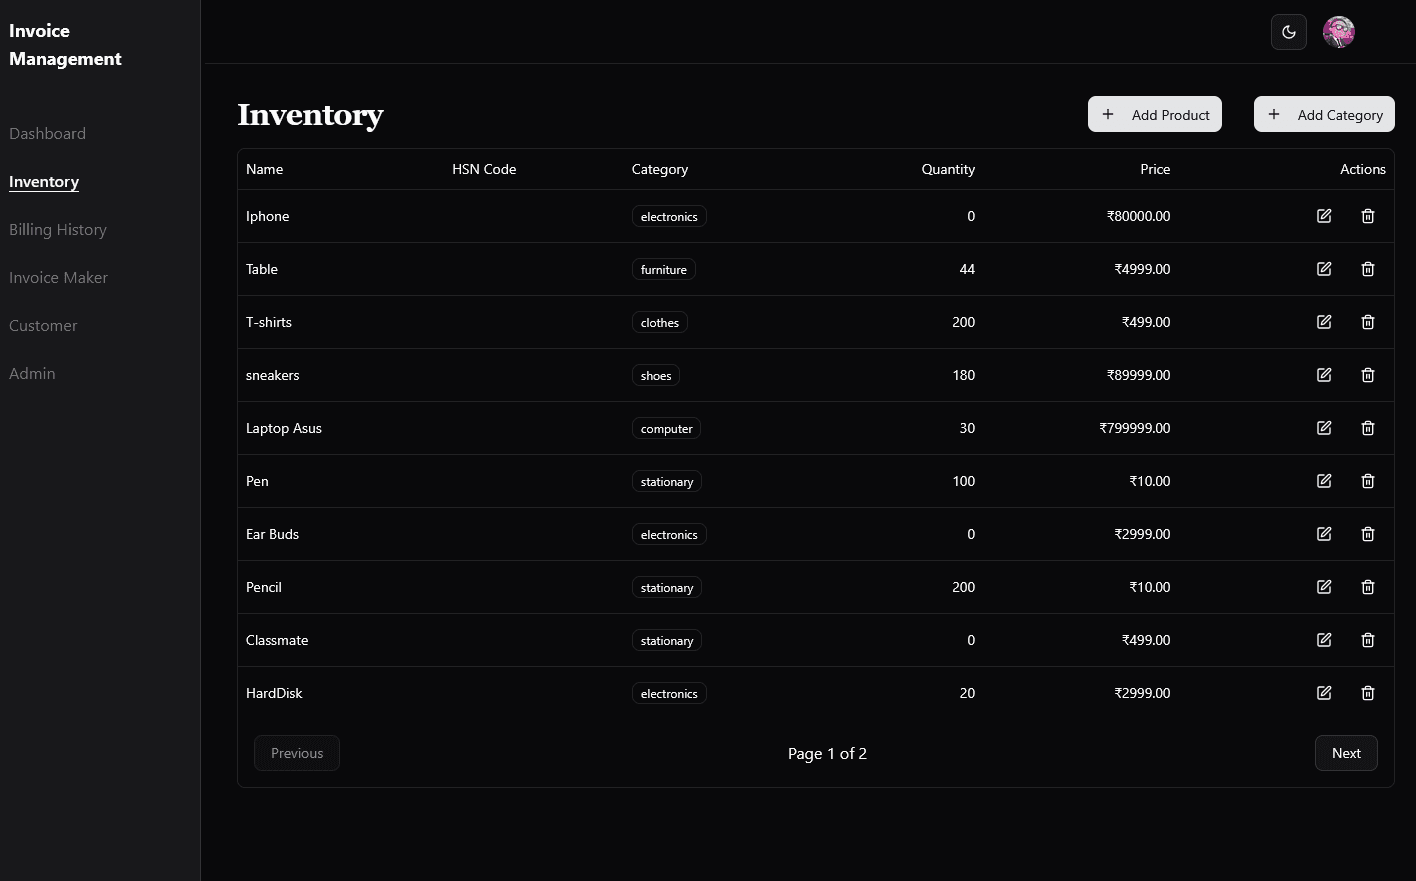Edit the Ear Buds entry
The width and height of the screenshot is (1416, 881).
tap(1324, 534)
